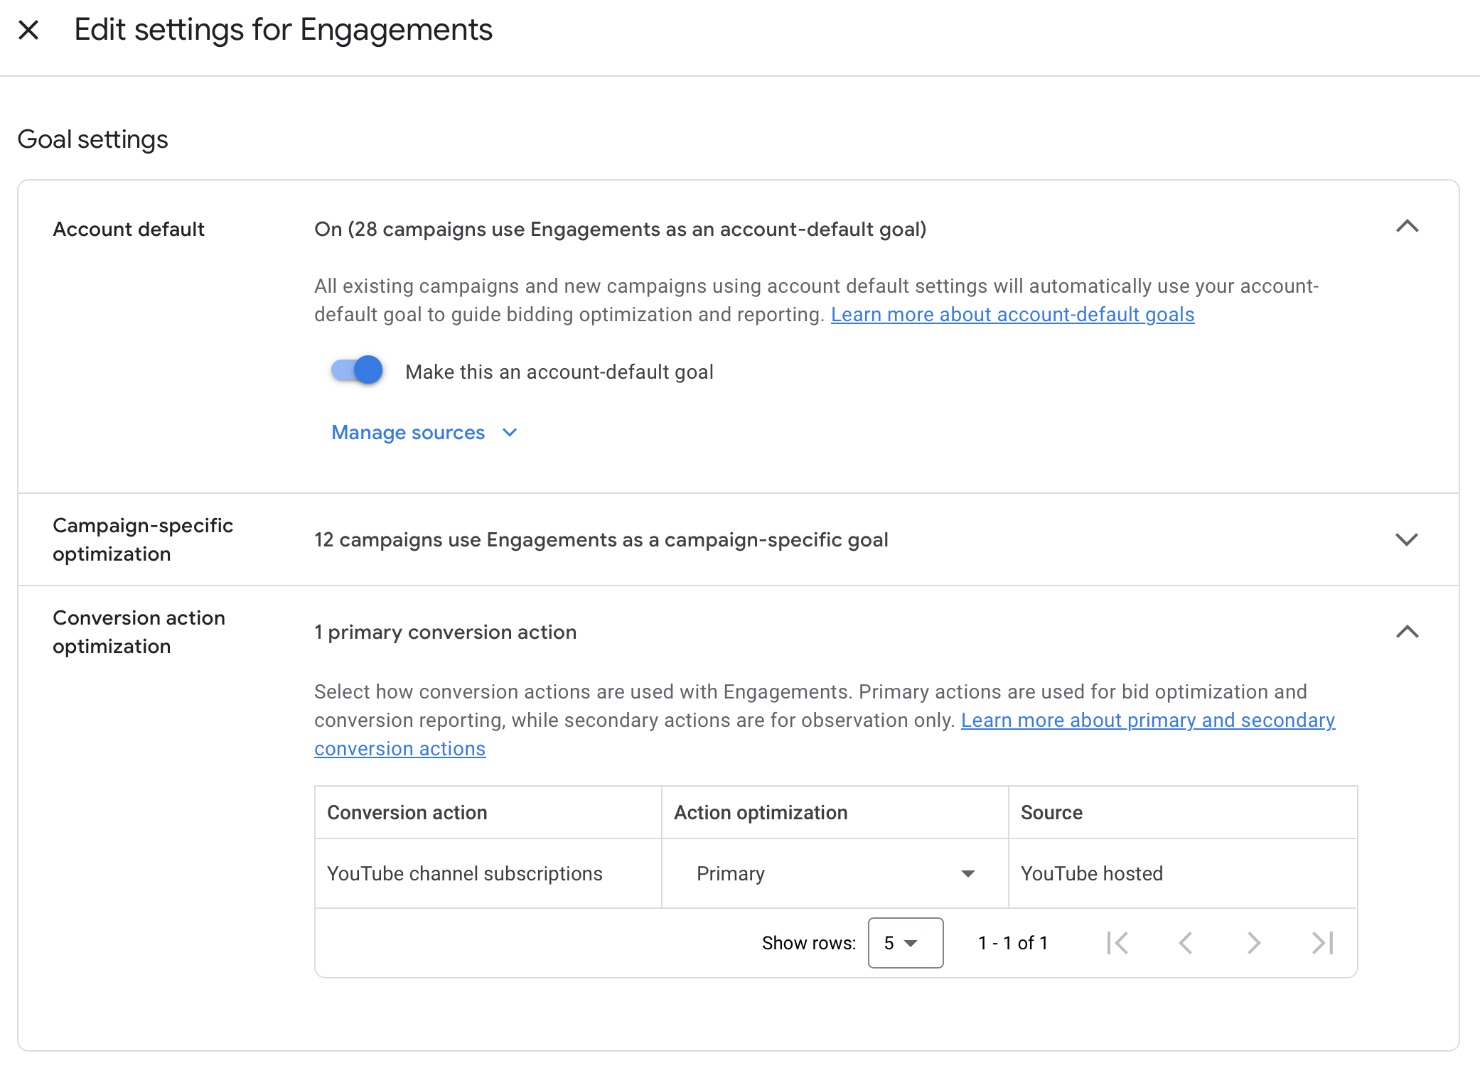The width and height of the screenshot is (1480, 1068).
Task: Disable the account-default goal toggle
Action: click(x=356, y=370)
